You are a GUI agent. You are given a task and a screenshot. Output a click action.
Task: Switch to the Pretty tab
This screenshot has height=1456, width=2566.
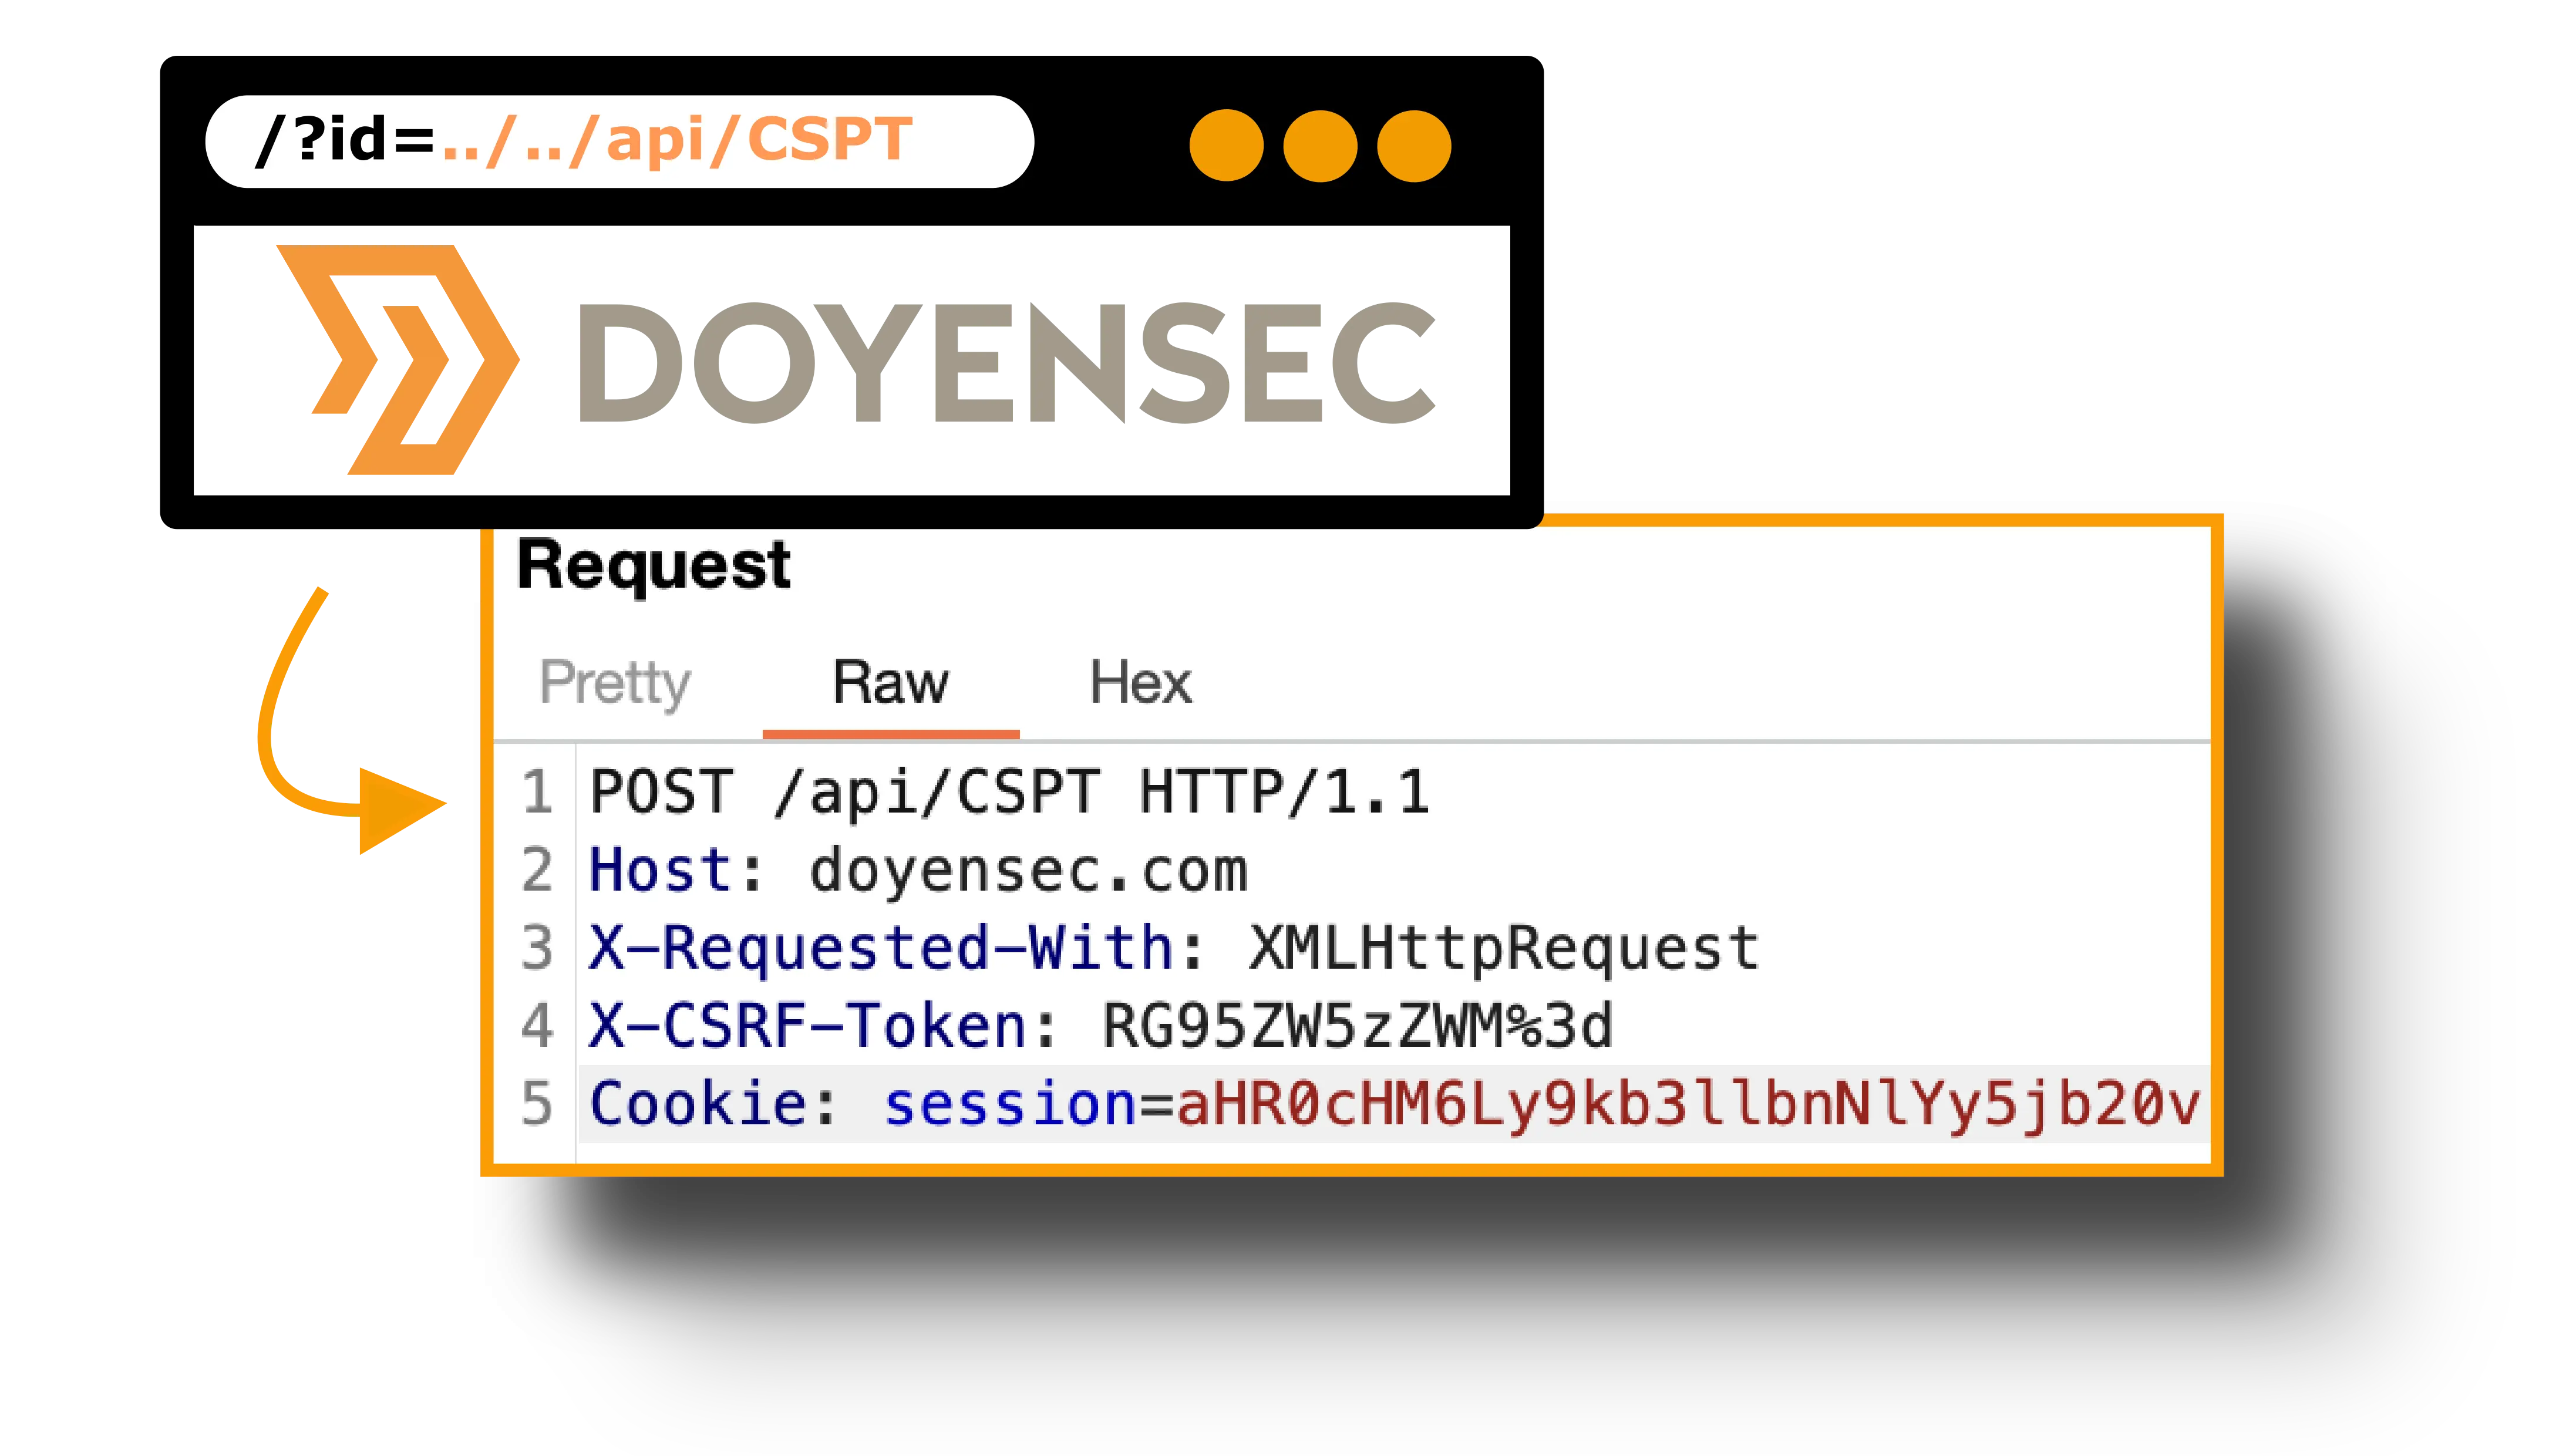(615, 684)
